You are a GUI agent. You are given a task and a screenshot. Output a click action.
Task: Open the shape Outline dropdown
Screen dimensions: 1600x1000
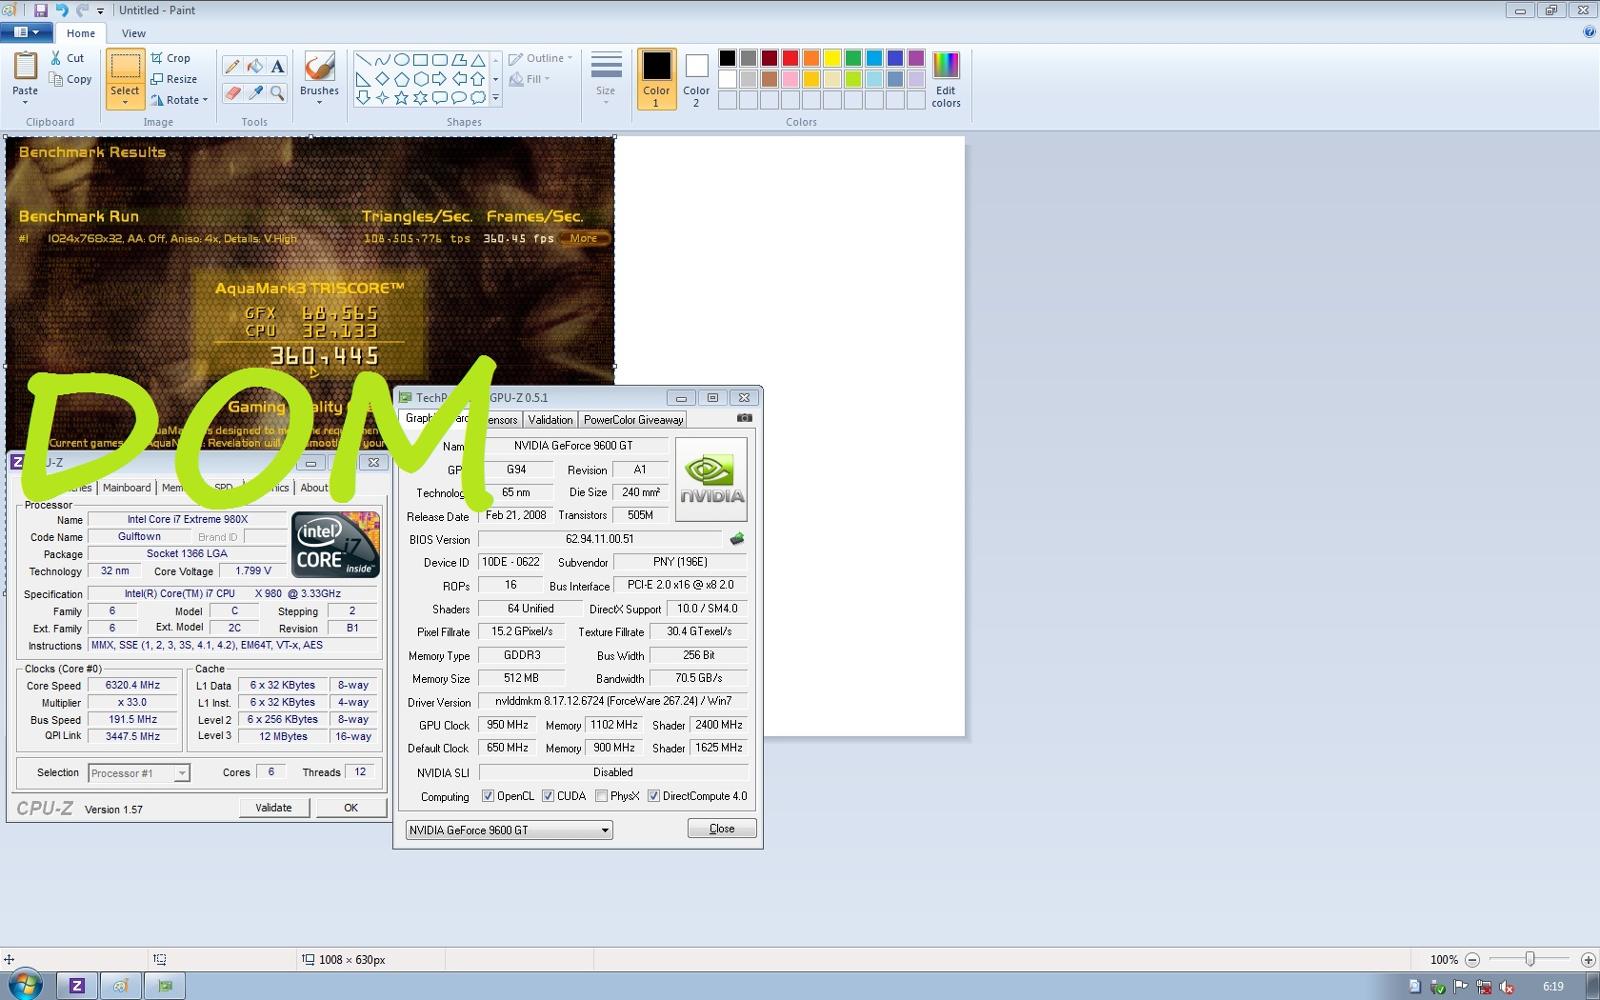coord(541,58)
